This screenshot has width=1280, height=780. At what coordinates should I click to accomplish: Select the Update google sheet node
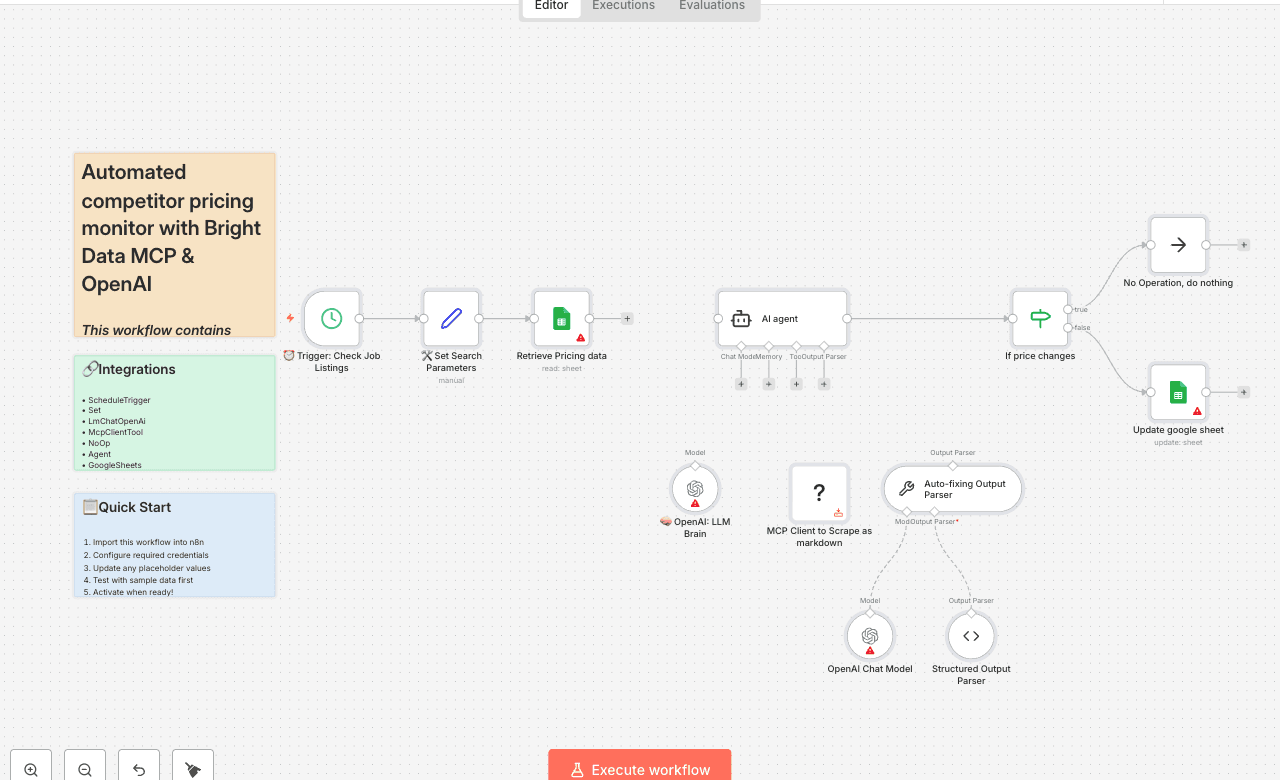tap(1178, 391)
